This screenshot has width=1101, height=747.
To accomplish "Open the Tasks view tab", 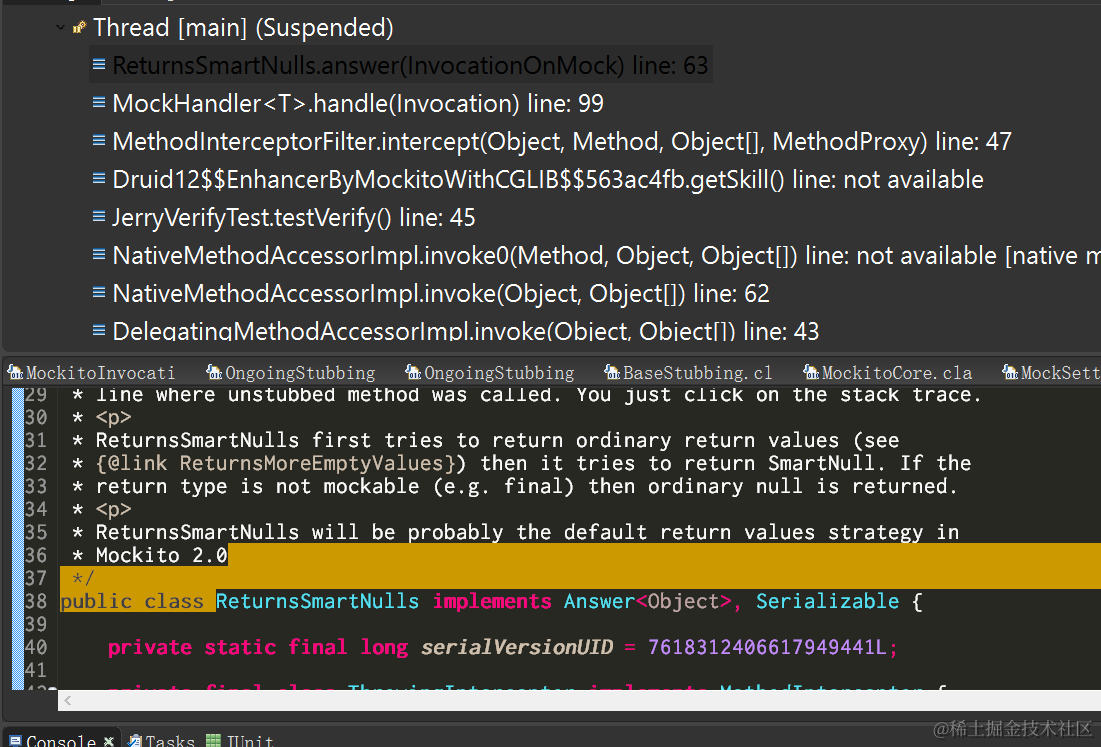I will 161,740.
